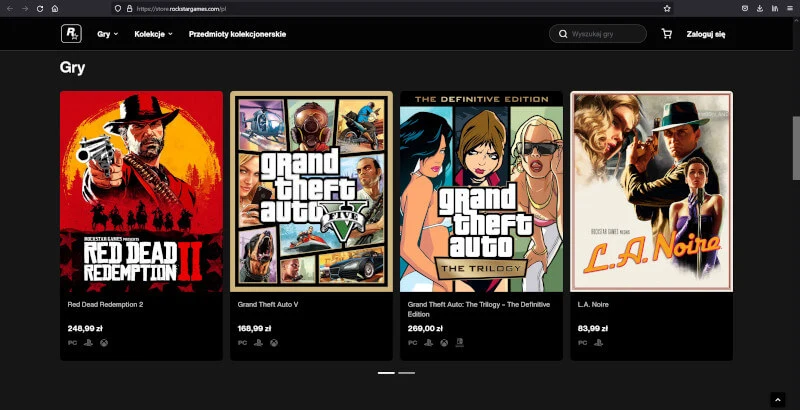Viewport: 800px width, 410px height.
Task: Click the Trilogy – The Definitive Edition title
Action: coord(479,309)
